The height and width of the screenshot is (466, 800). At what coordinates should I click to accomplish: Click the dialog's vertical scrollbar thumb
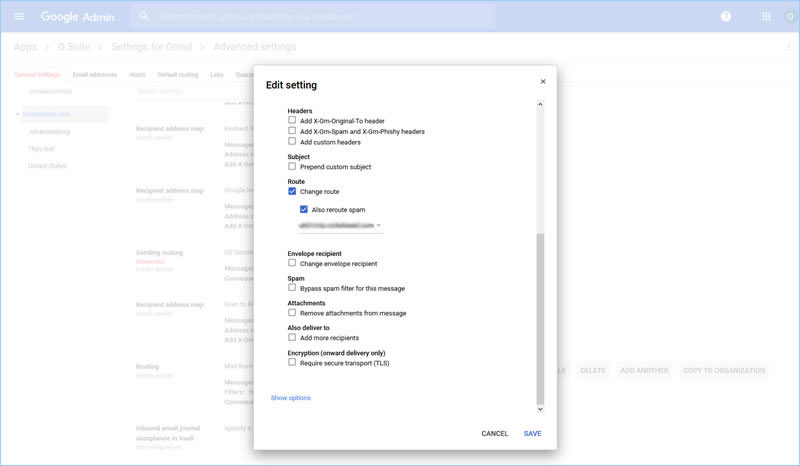[540, 319]
